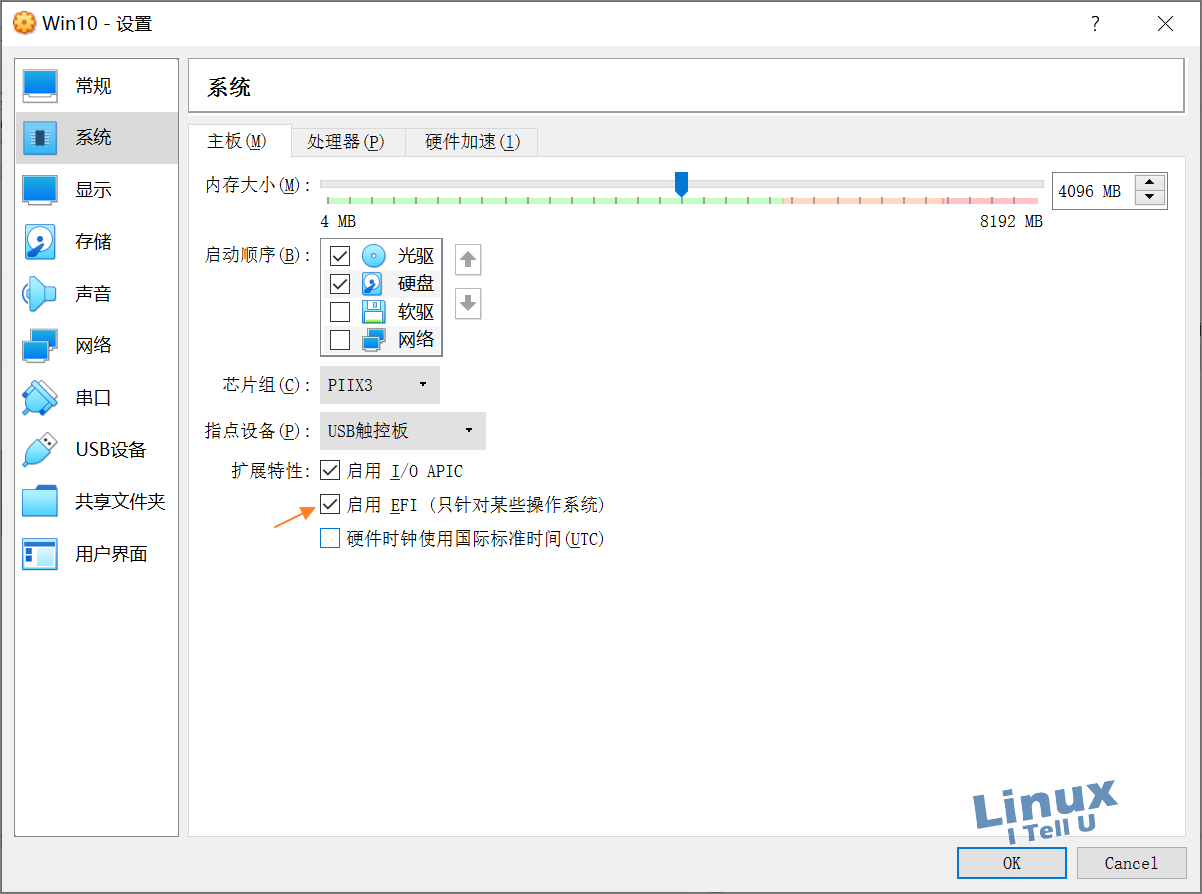The height and width of the screenshot is (894, 1202).
Task: Uncheck 硬盘 in boot order
Action: pos(340,284)
